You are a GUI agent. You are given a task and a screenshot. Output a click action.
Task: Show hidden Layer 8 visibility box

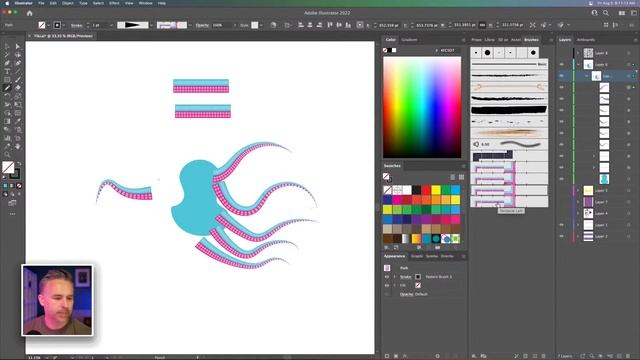pos(562,53)
